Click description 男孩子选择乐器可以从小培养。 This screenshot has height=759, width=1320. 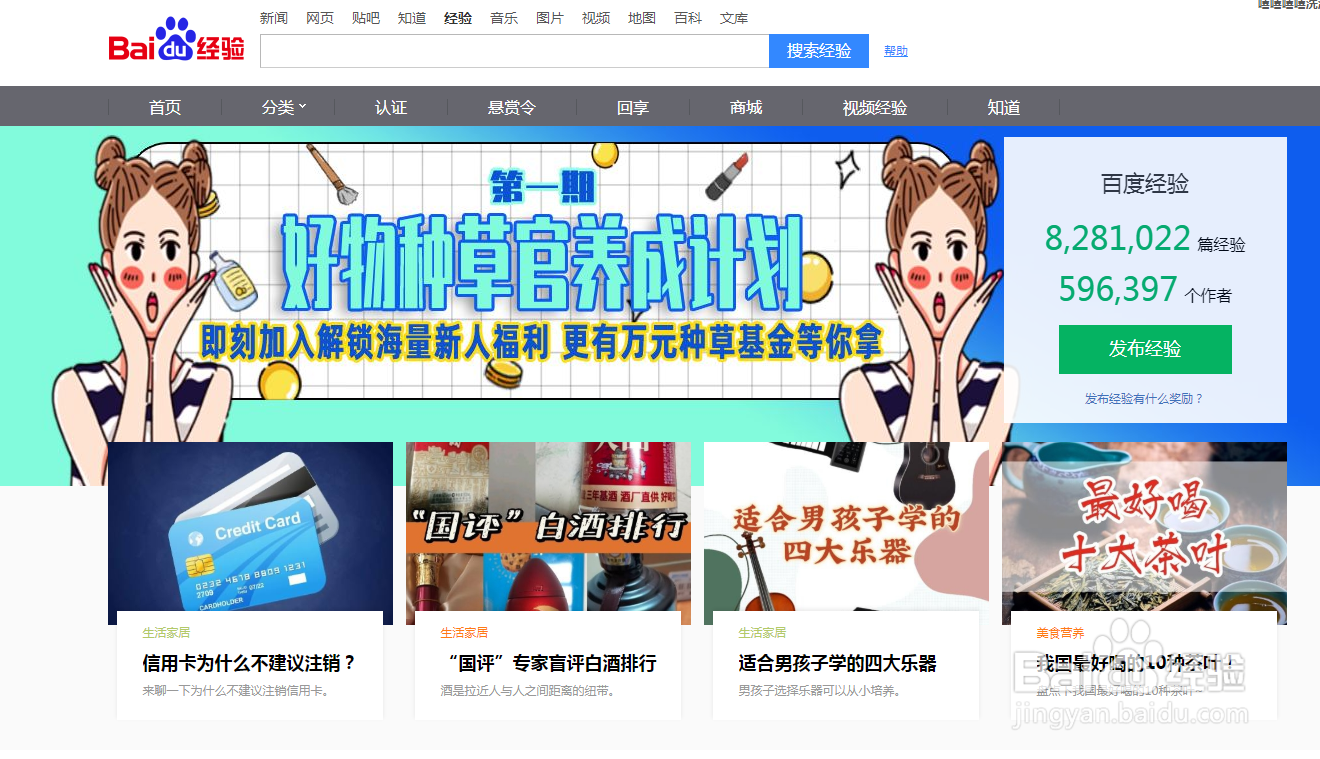pos(819,690)
